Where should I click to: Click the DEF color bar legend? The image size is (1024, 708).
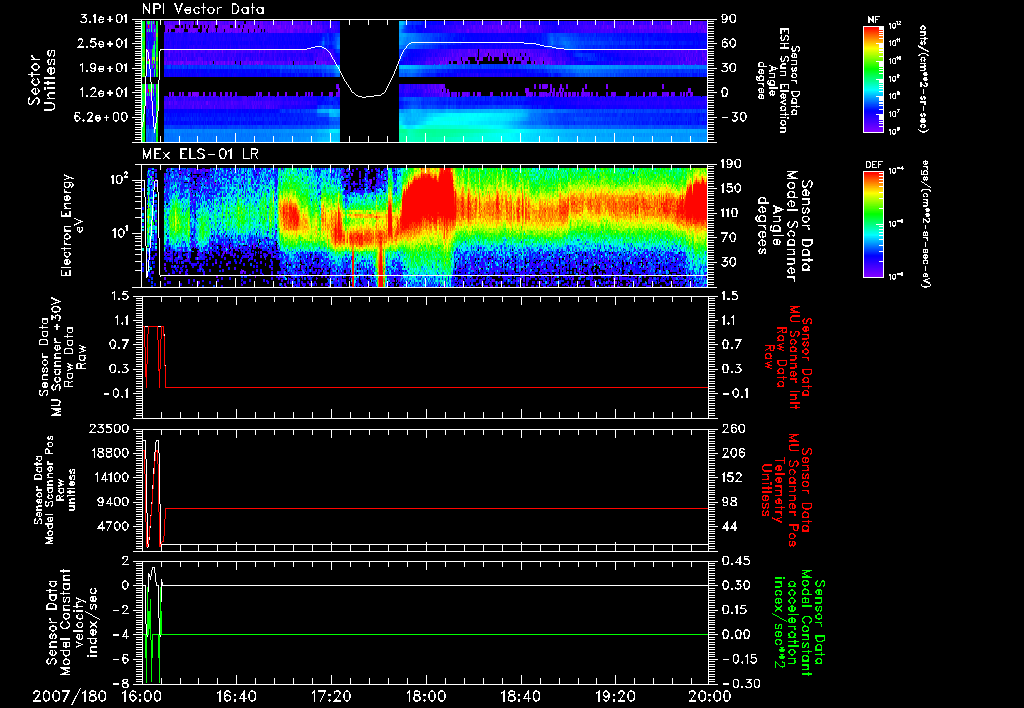pos(874,225)
